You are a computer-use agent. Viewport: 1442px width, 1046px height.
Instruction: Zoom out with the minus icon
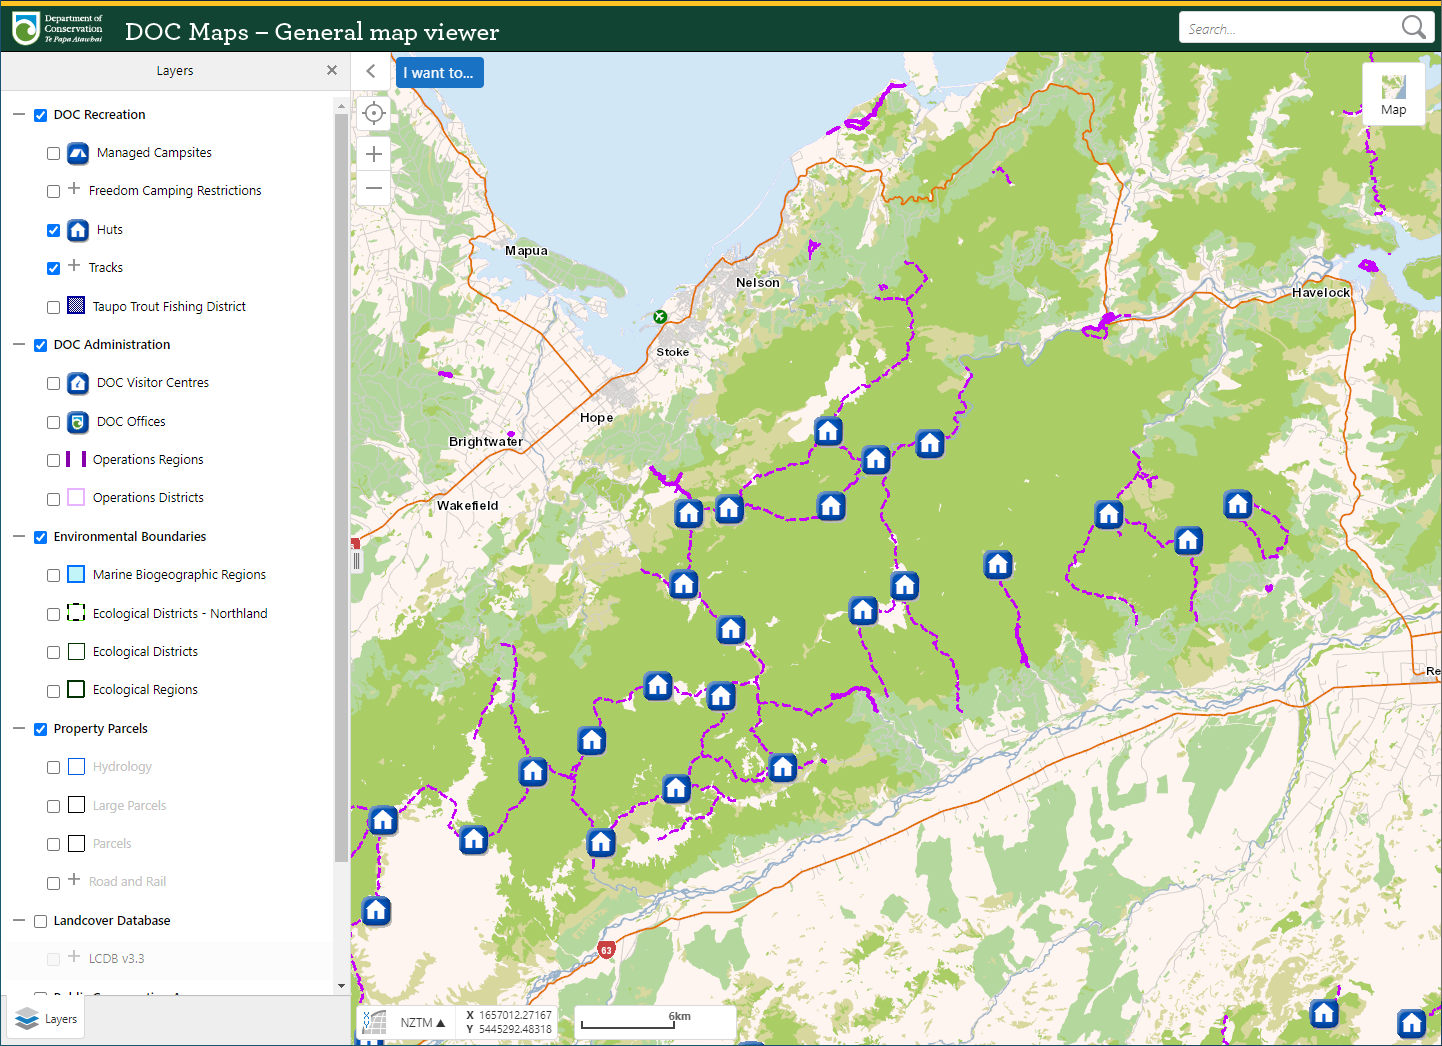(x=374, y=188)
